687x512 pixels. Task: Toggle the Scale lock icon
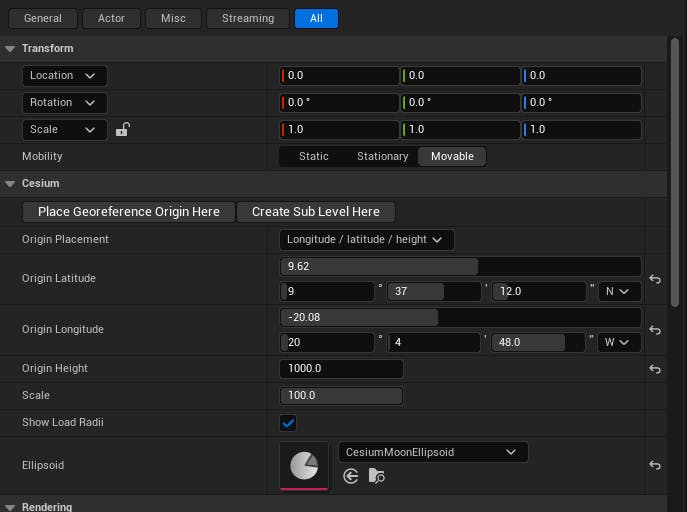123,130
